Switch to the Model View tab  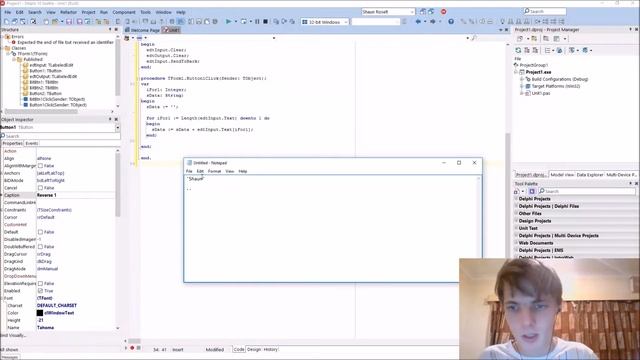[562, 175]
